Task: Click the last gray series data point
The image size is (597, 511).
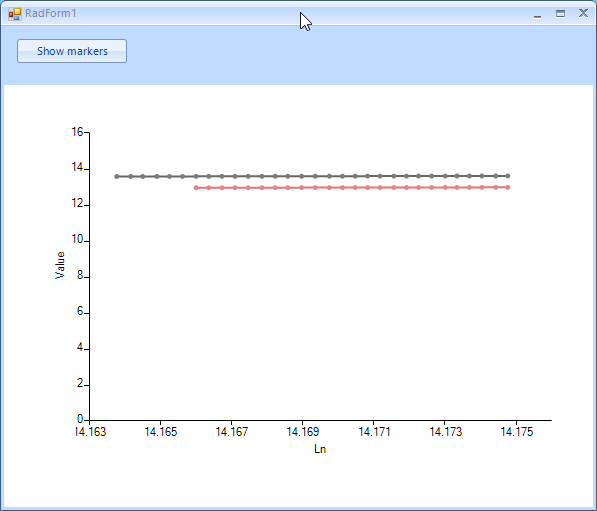Action: (x=508, y=176)
